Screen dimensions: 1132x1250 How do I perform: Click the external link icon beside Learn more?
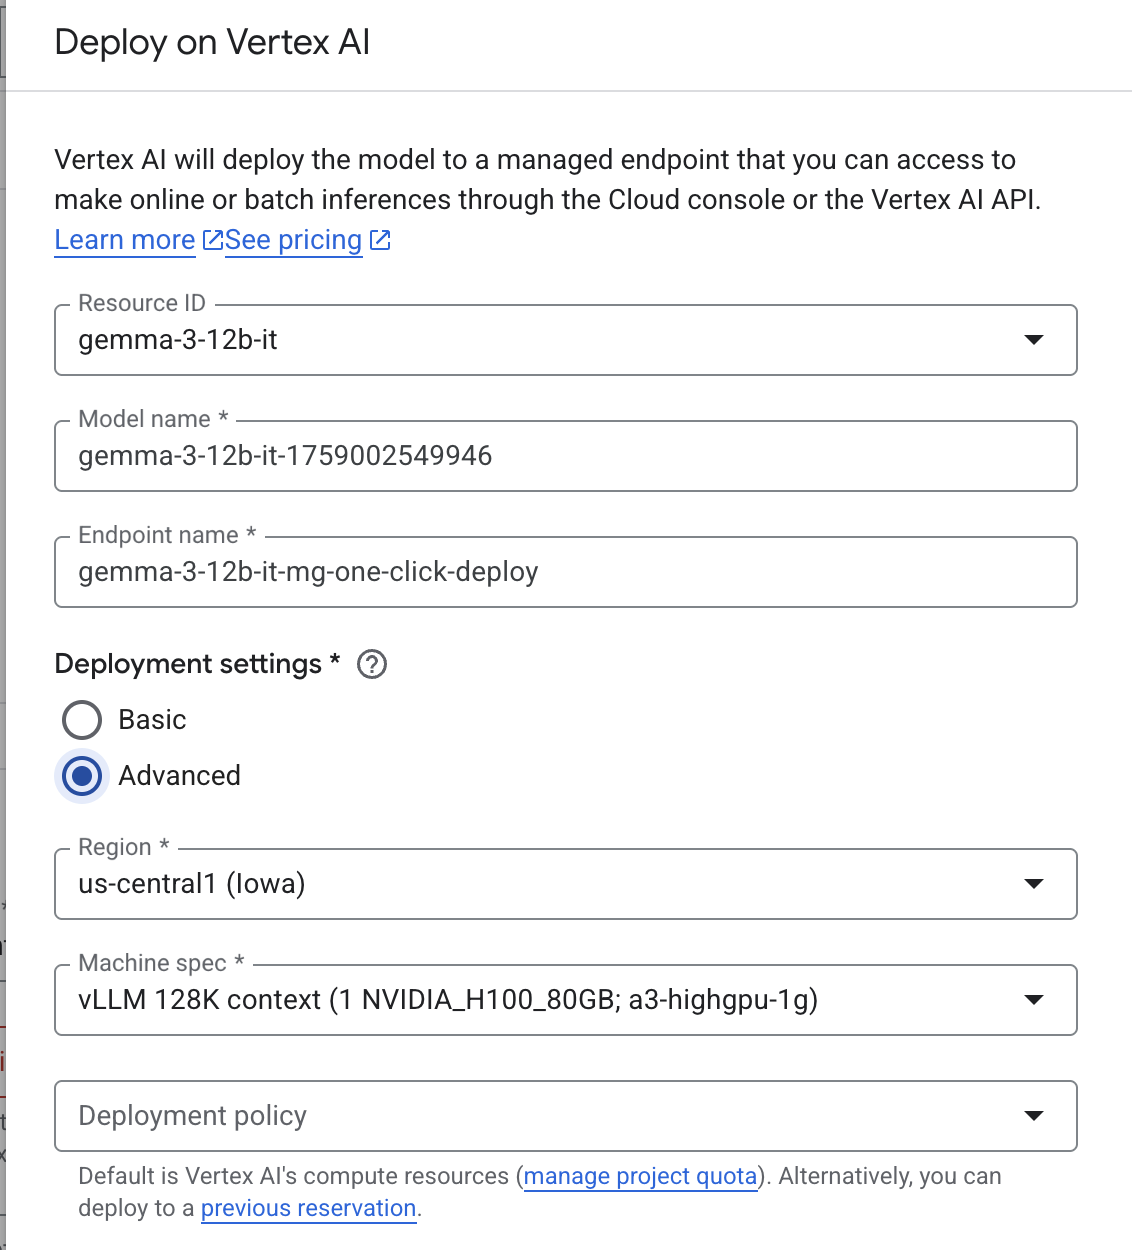(x=213, y=240)
